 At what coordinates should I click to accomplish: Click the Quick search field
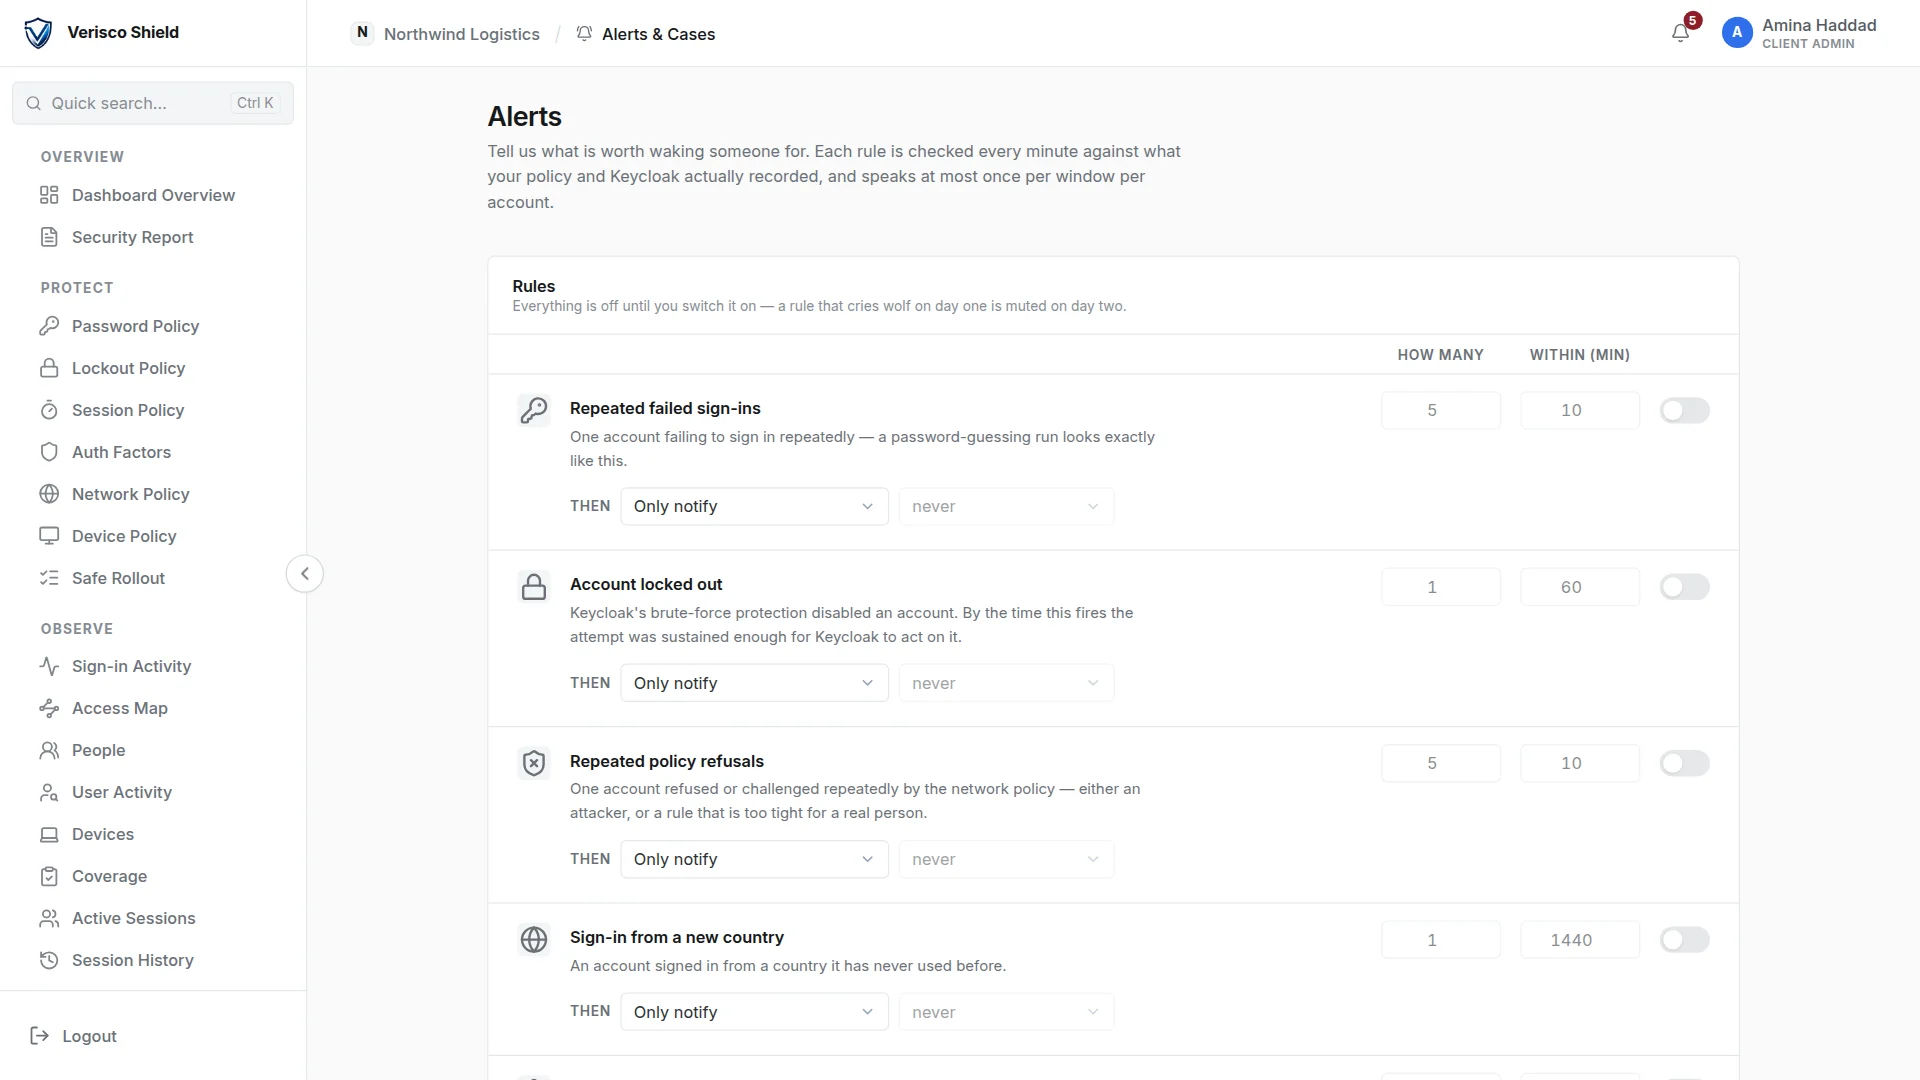pos(153,103)
